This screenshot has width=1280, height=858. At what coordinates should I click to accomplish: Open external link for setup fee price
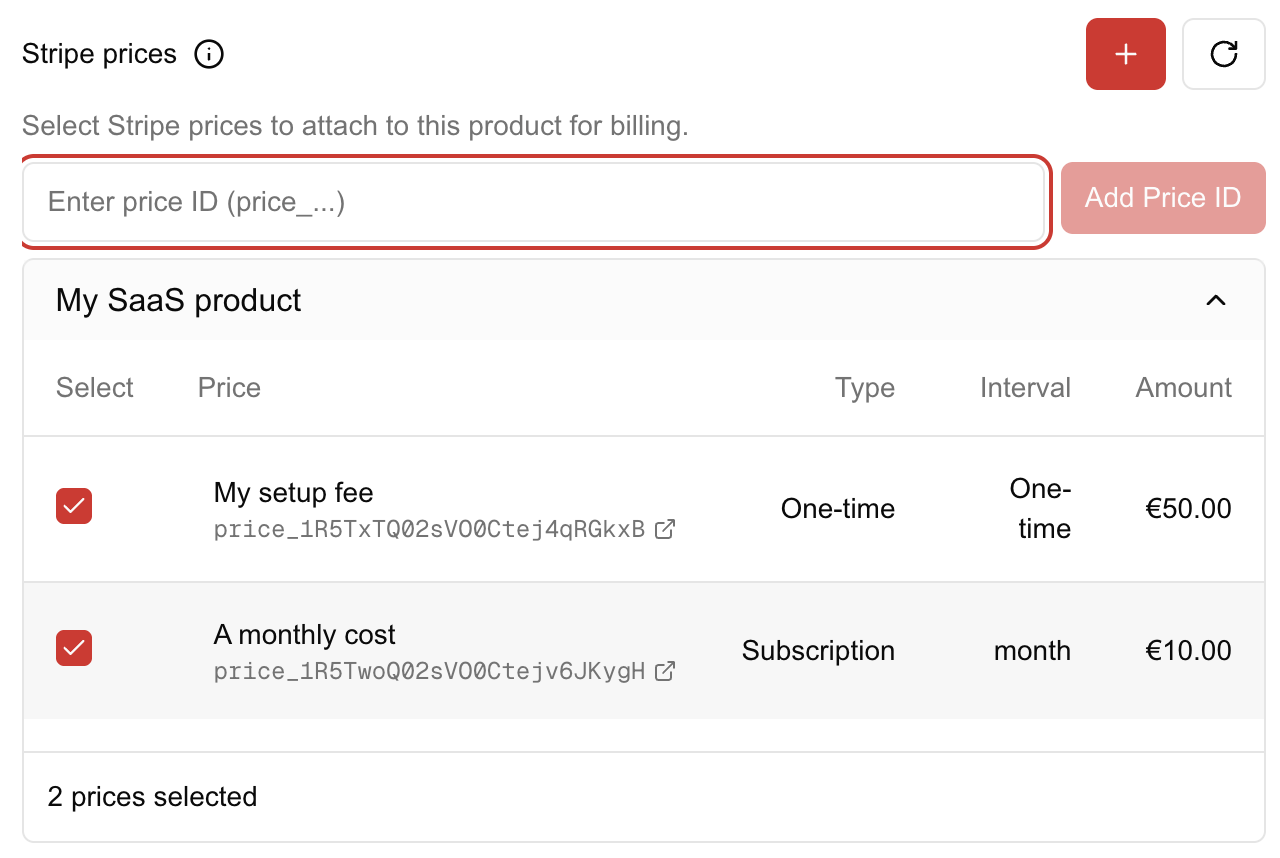pyautogui.click(x=664, y=529)
